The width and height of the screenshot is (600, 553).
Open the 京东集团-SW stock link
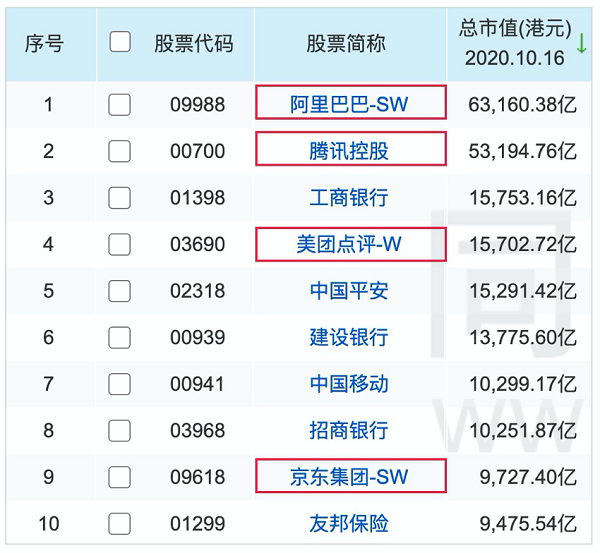[x=349, y=477]
